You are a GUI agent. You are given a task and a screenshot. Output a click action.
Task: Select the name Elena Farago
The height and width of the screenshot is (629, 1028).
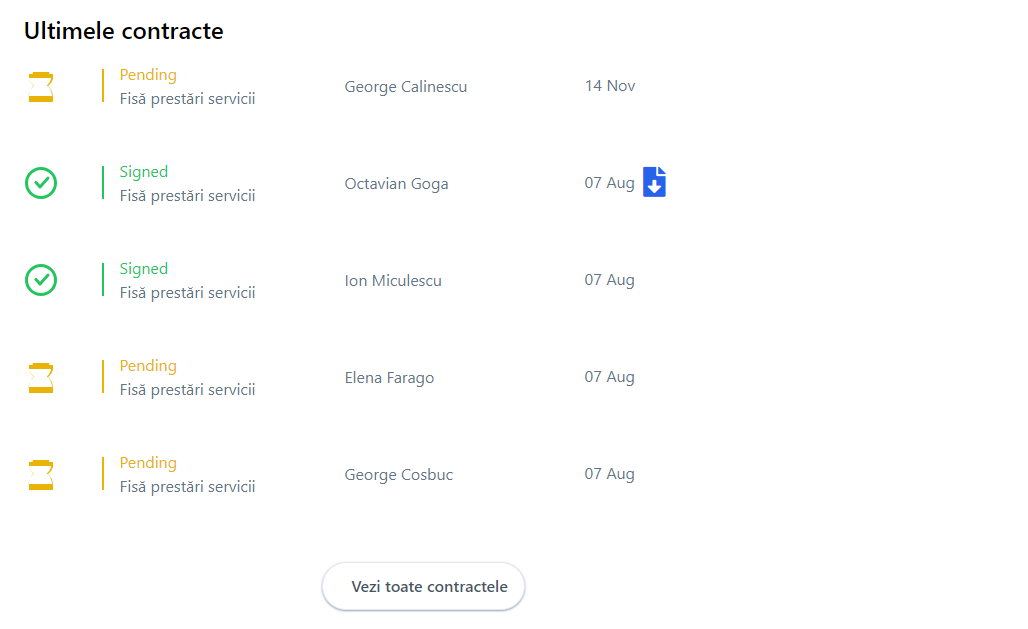pyautogui.click(x=389, y=378)
